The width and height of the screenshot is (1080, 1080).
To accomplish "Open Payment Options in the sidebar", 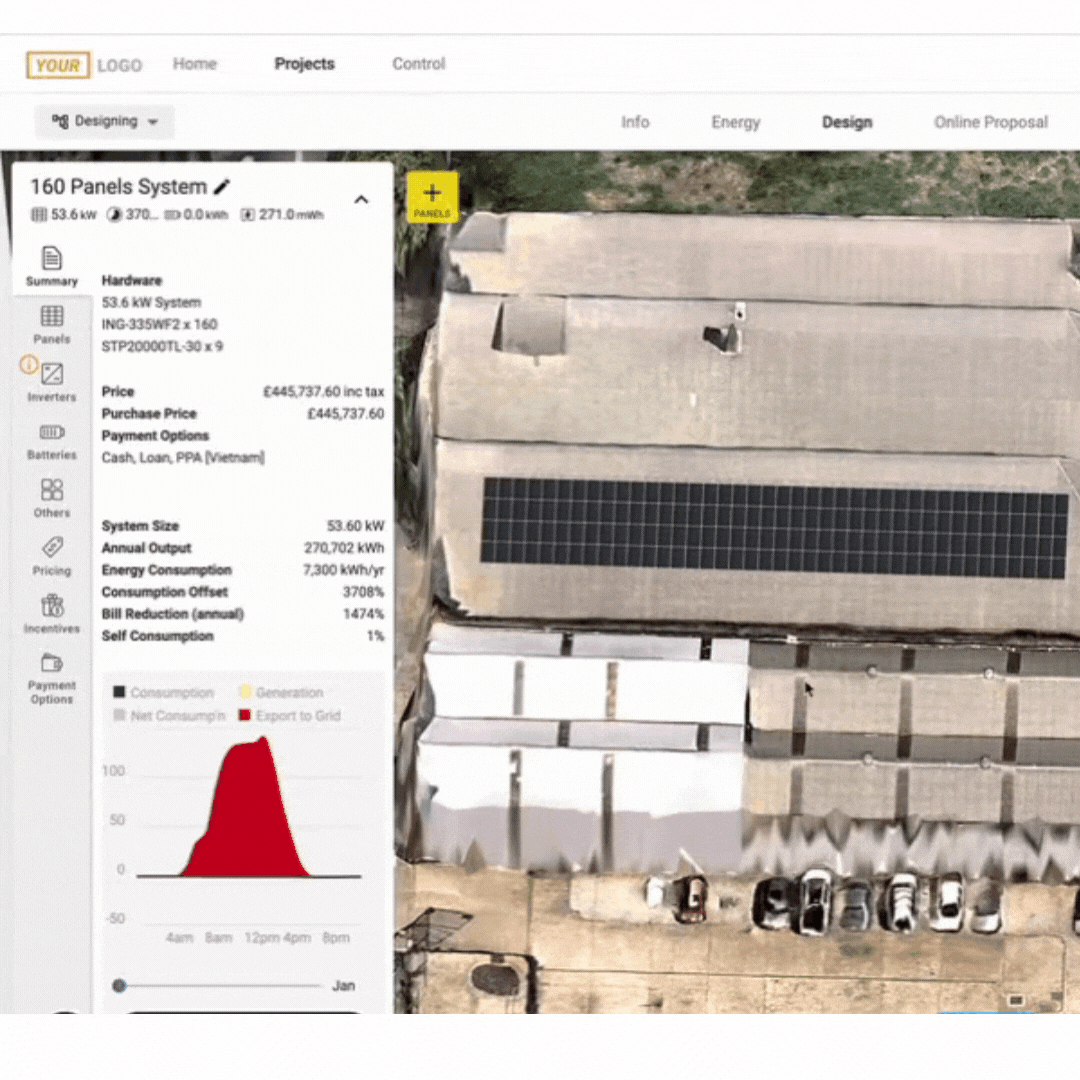I will [x=52, y=678].
